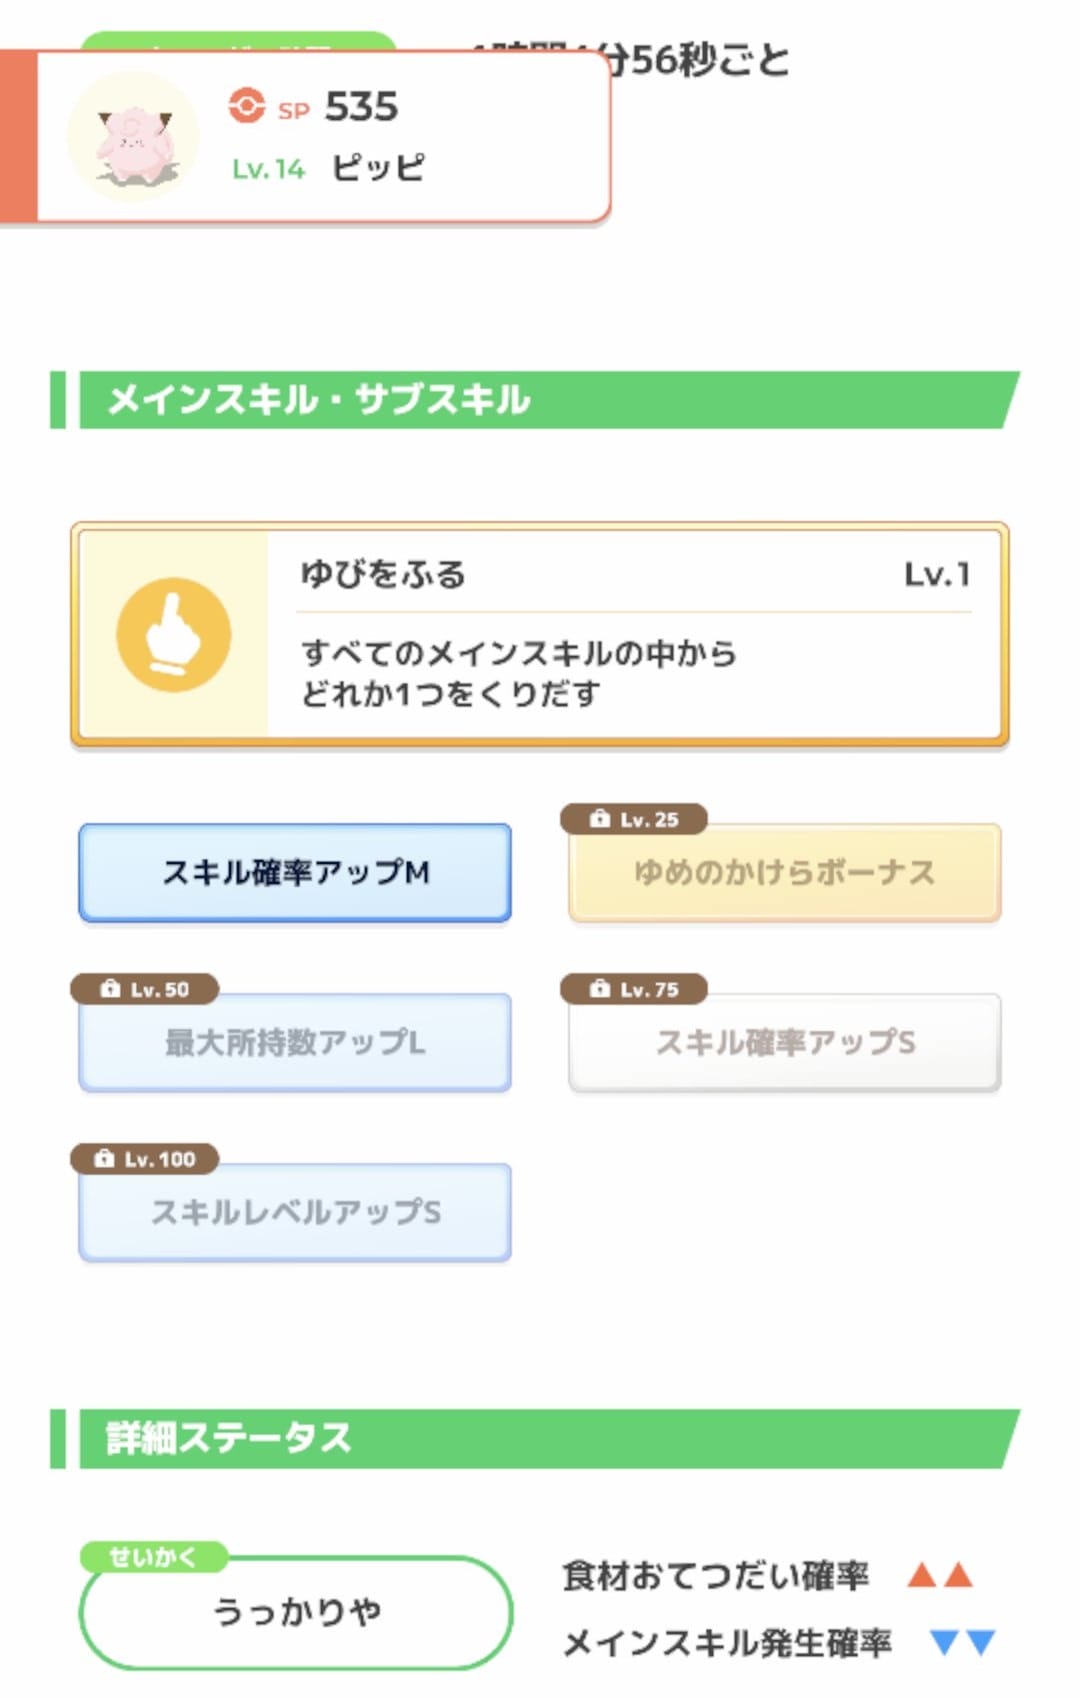This screenshot has height=1698, width=1080.
Task: Tap the せいかく label tag
Action: point(153,1556)
